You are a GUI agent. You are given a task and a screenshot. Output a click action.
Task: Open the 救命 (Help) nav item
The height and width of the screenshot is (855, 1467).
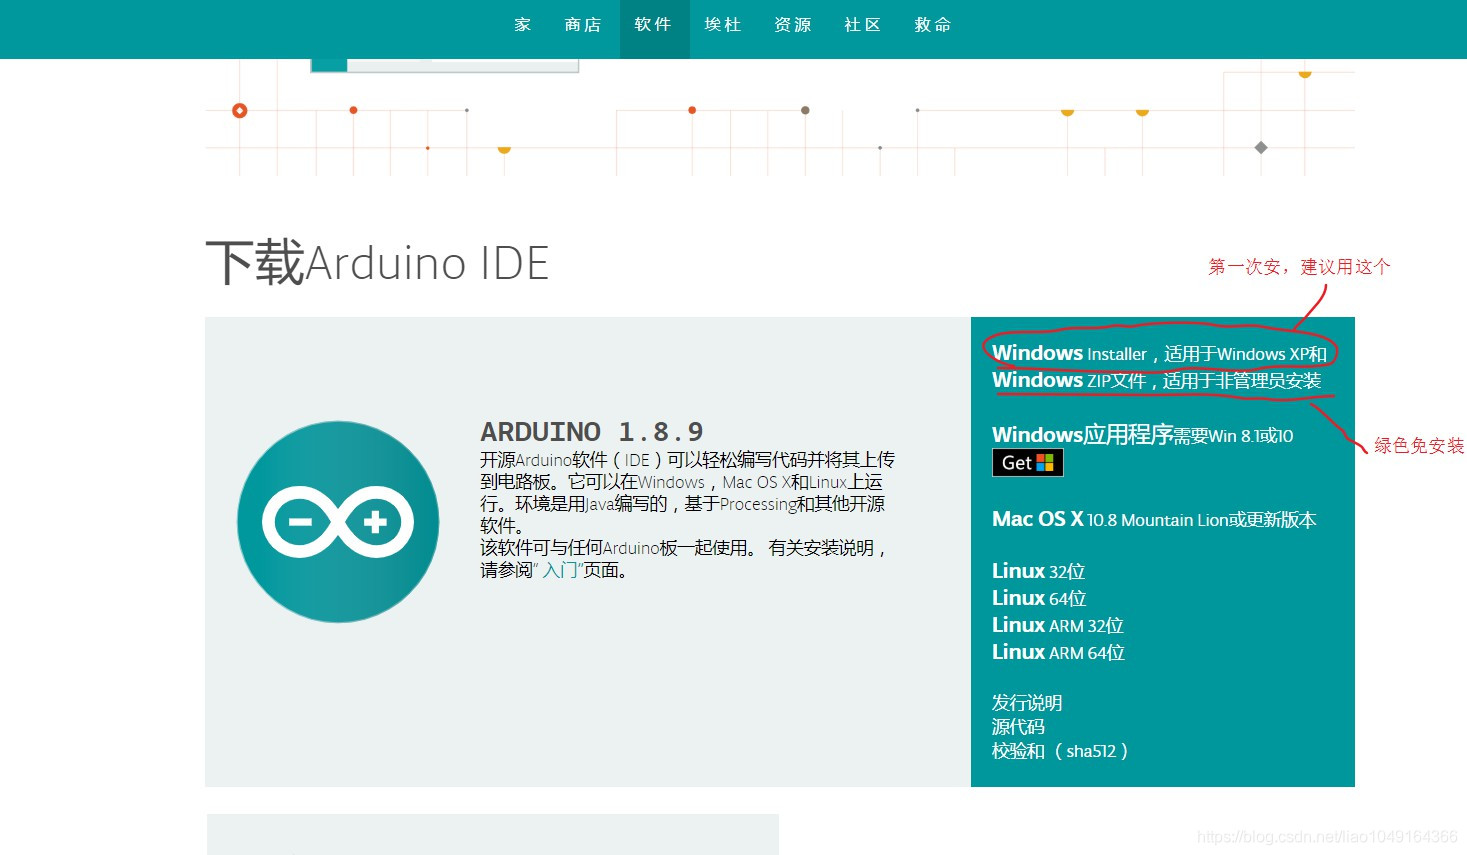point(933,25)
